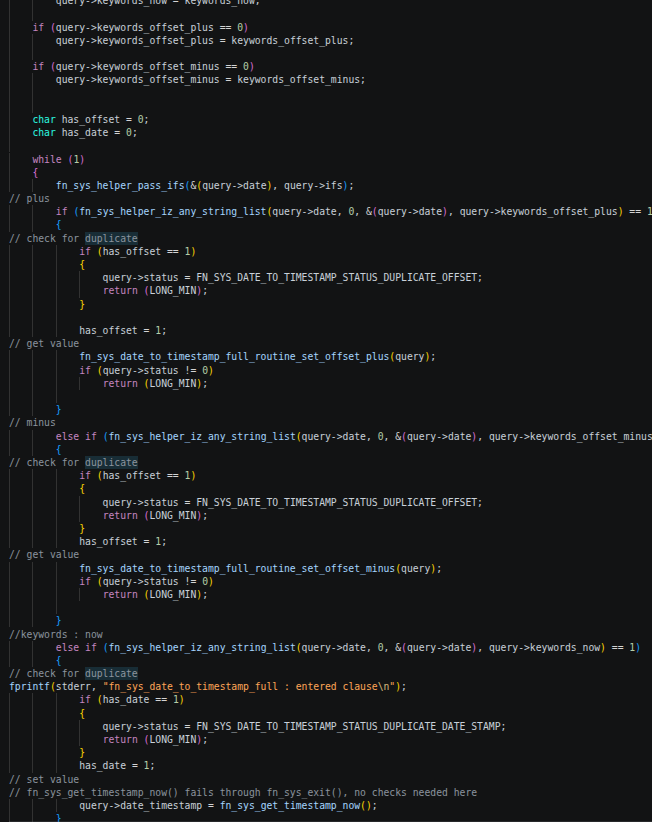Click the if line checking query->keywords_offset_plus list
Screen dimensions: 652x822
coord(354,212)
